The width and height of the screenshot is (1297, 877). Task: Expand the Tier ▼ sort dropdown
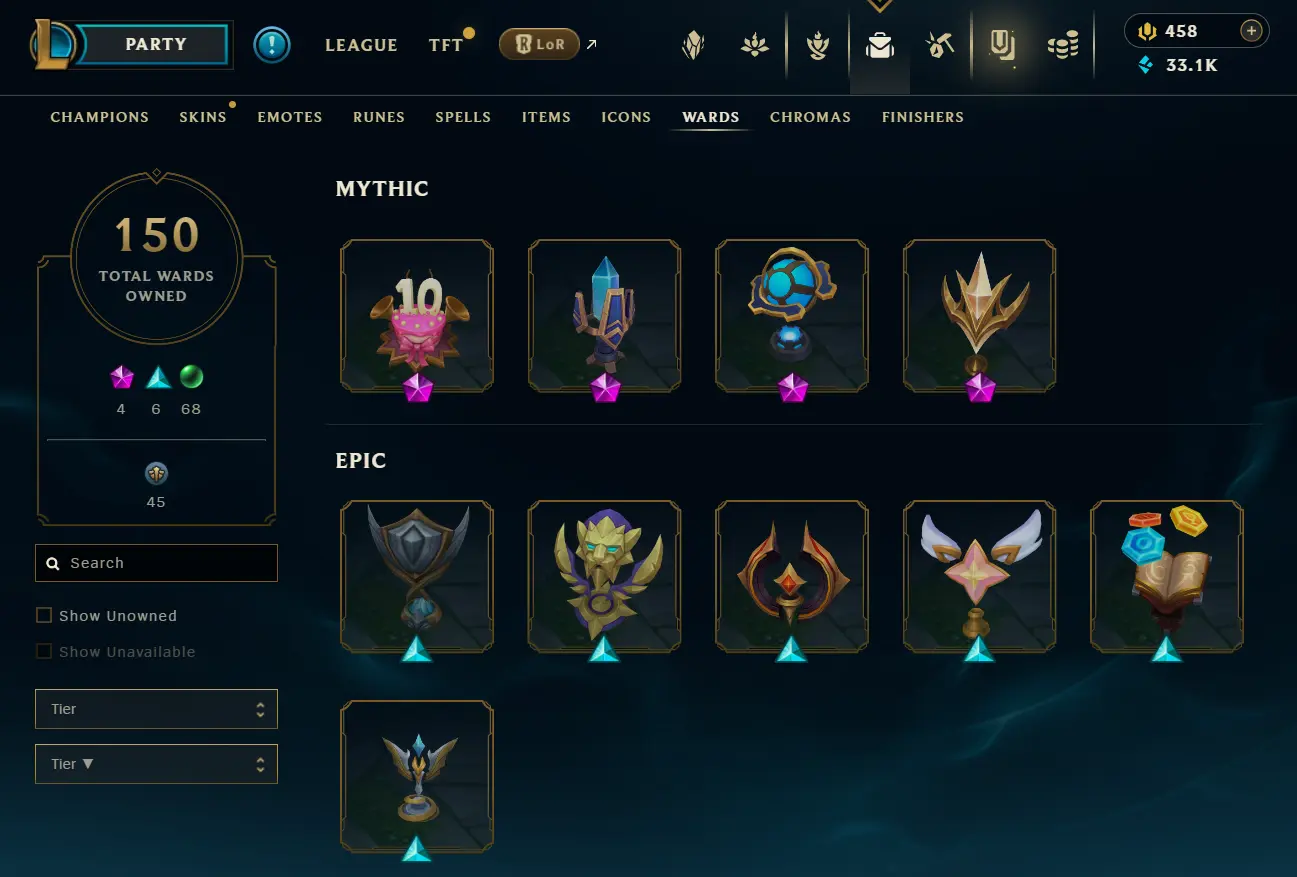(x=156, y=764)
